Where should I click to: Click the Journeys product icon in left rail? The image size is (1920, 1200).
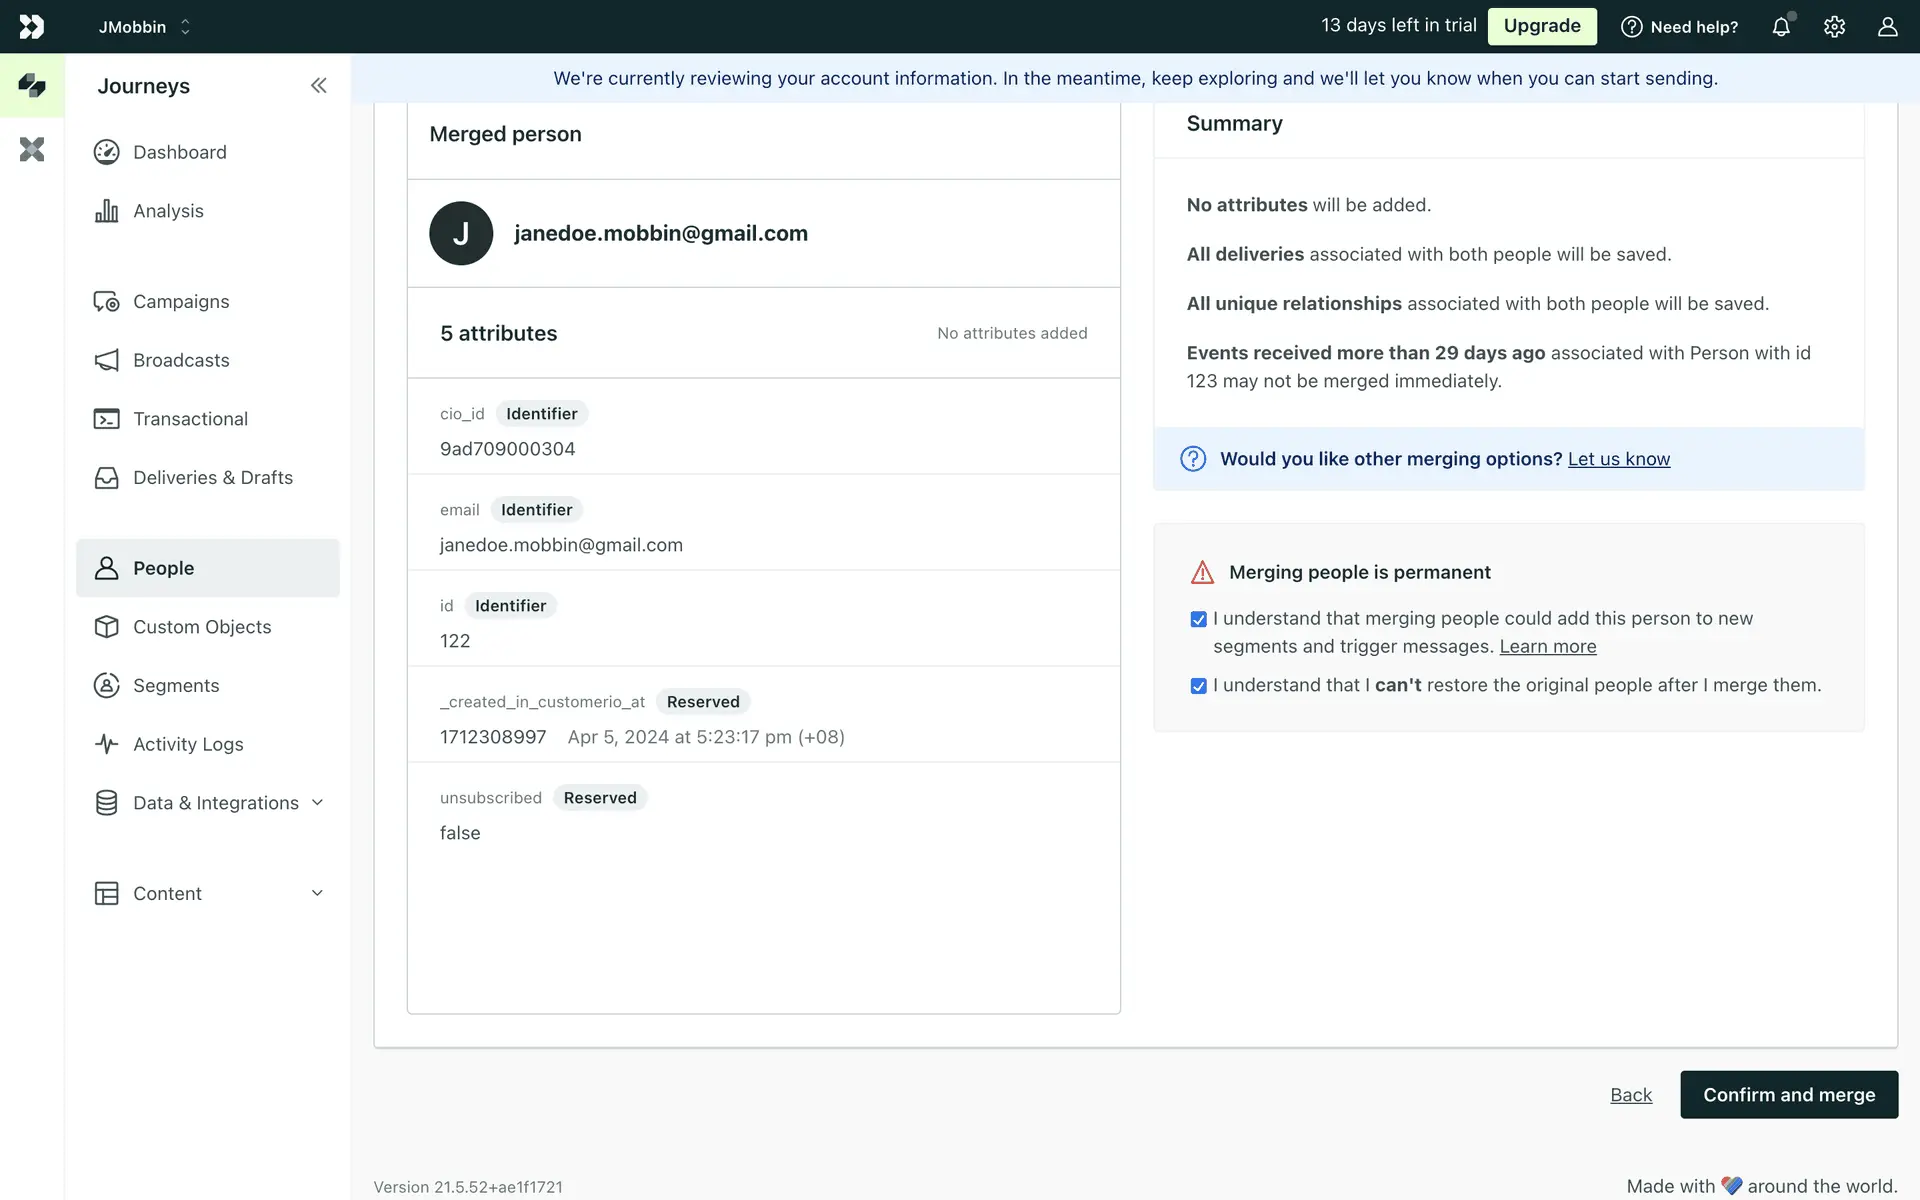point(32,86)
